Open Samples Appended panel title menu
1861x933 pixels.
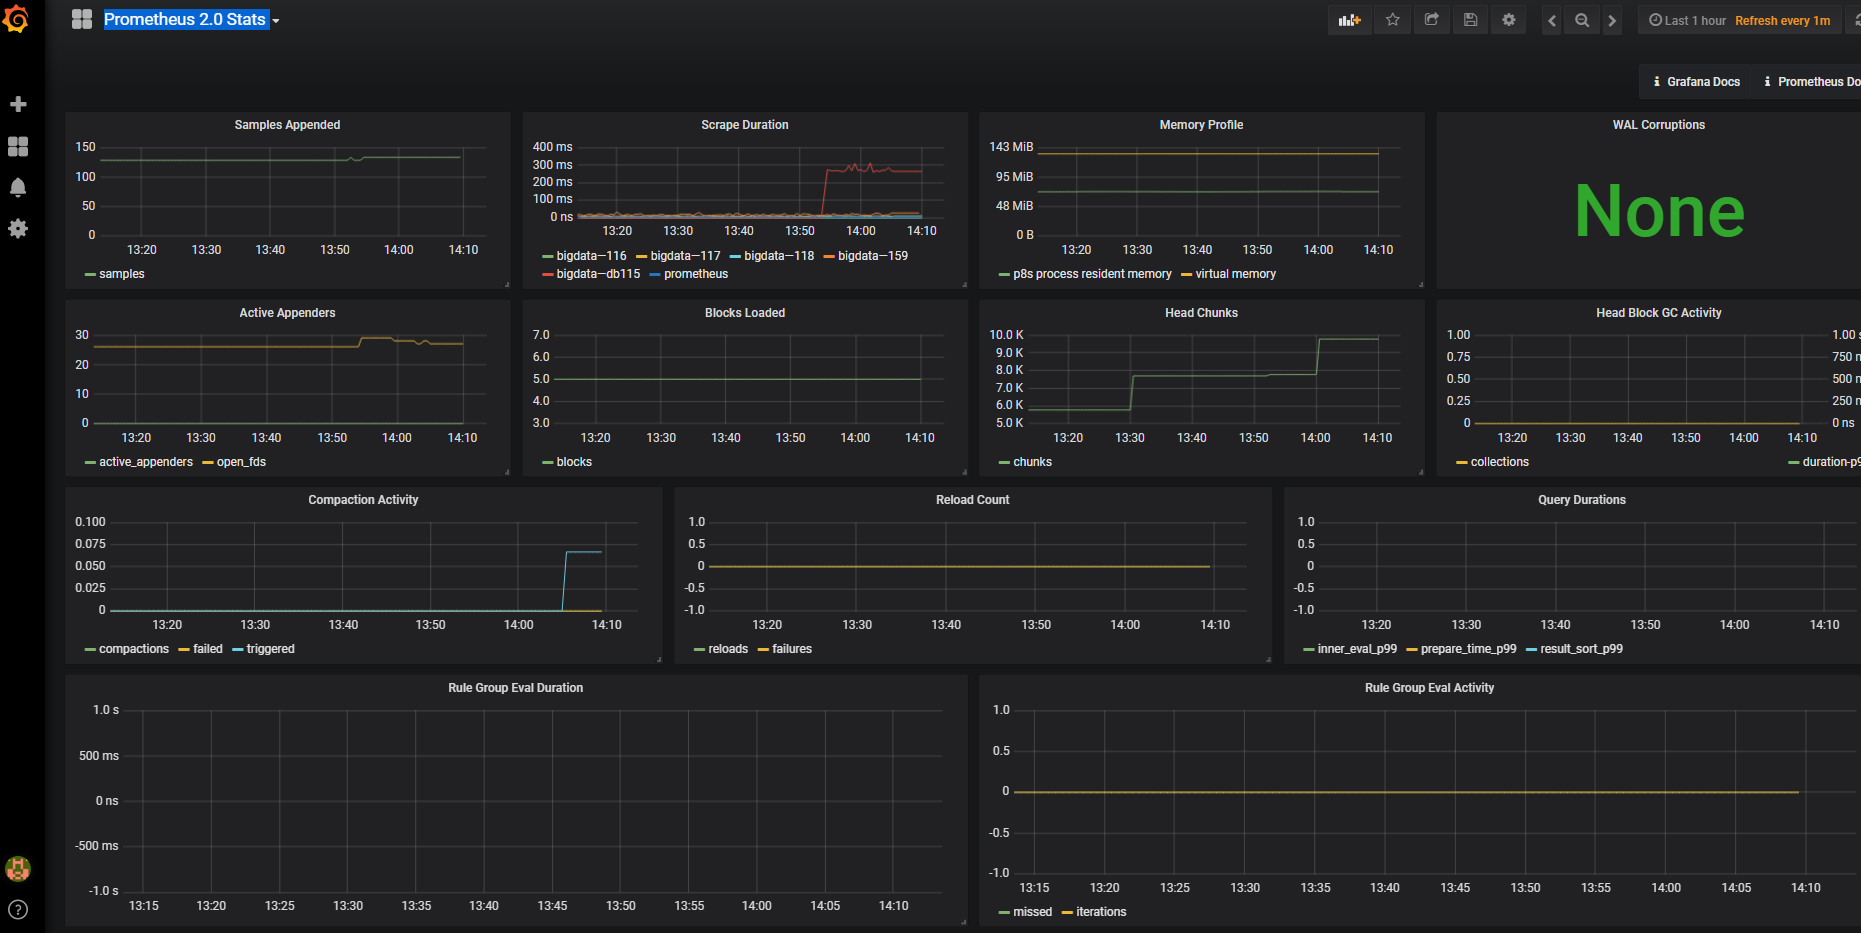(287, 125)
